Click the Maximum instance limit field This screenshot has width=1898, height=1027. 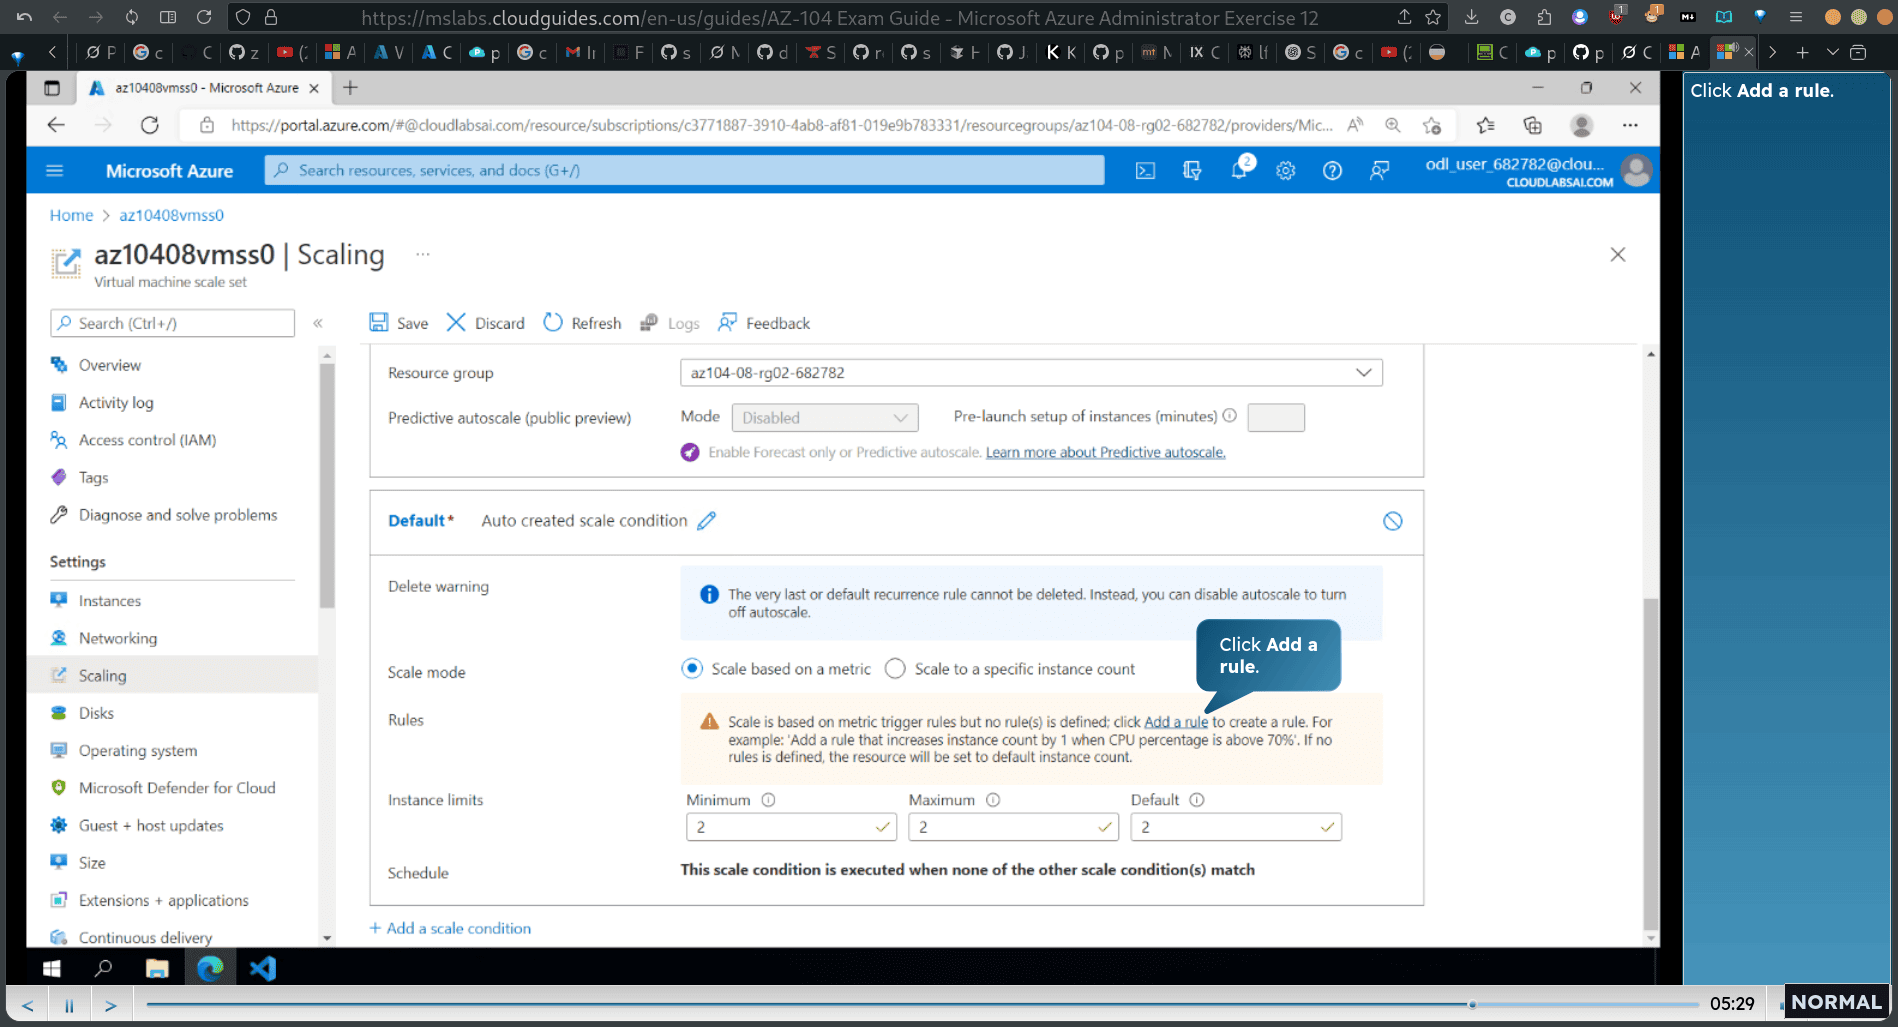pos(1012,827)
